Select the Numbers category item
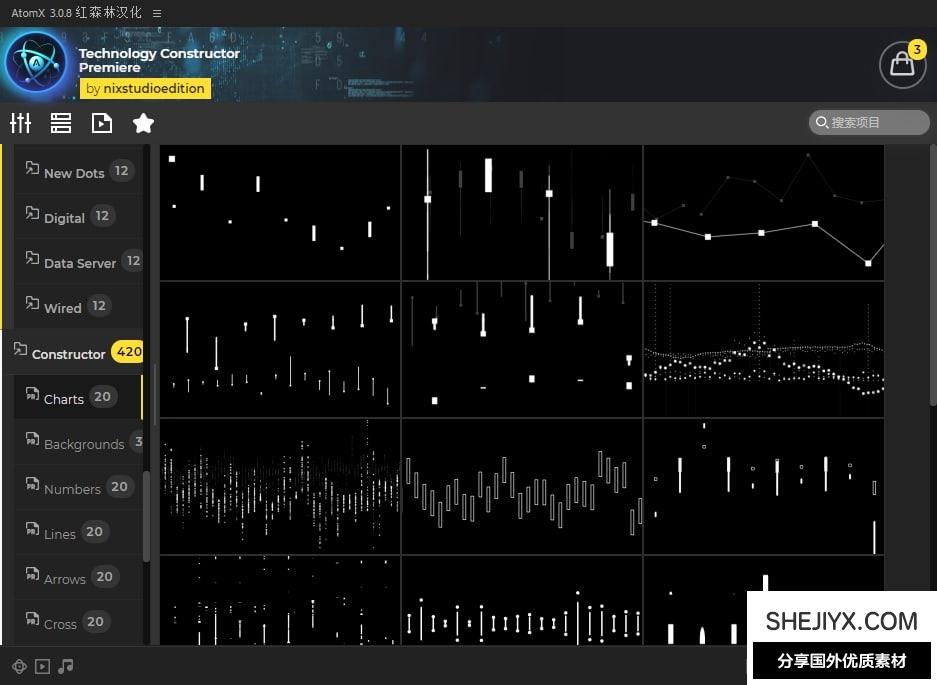 (x=72, y=488)
